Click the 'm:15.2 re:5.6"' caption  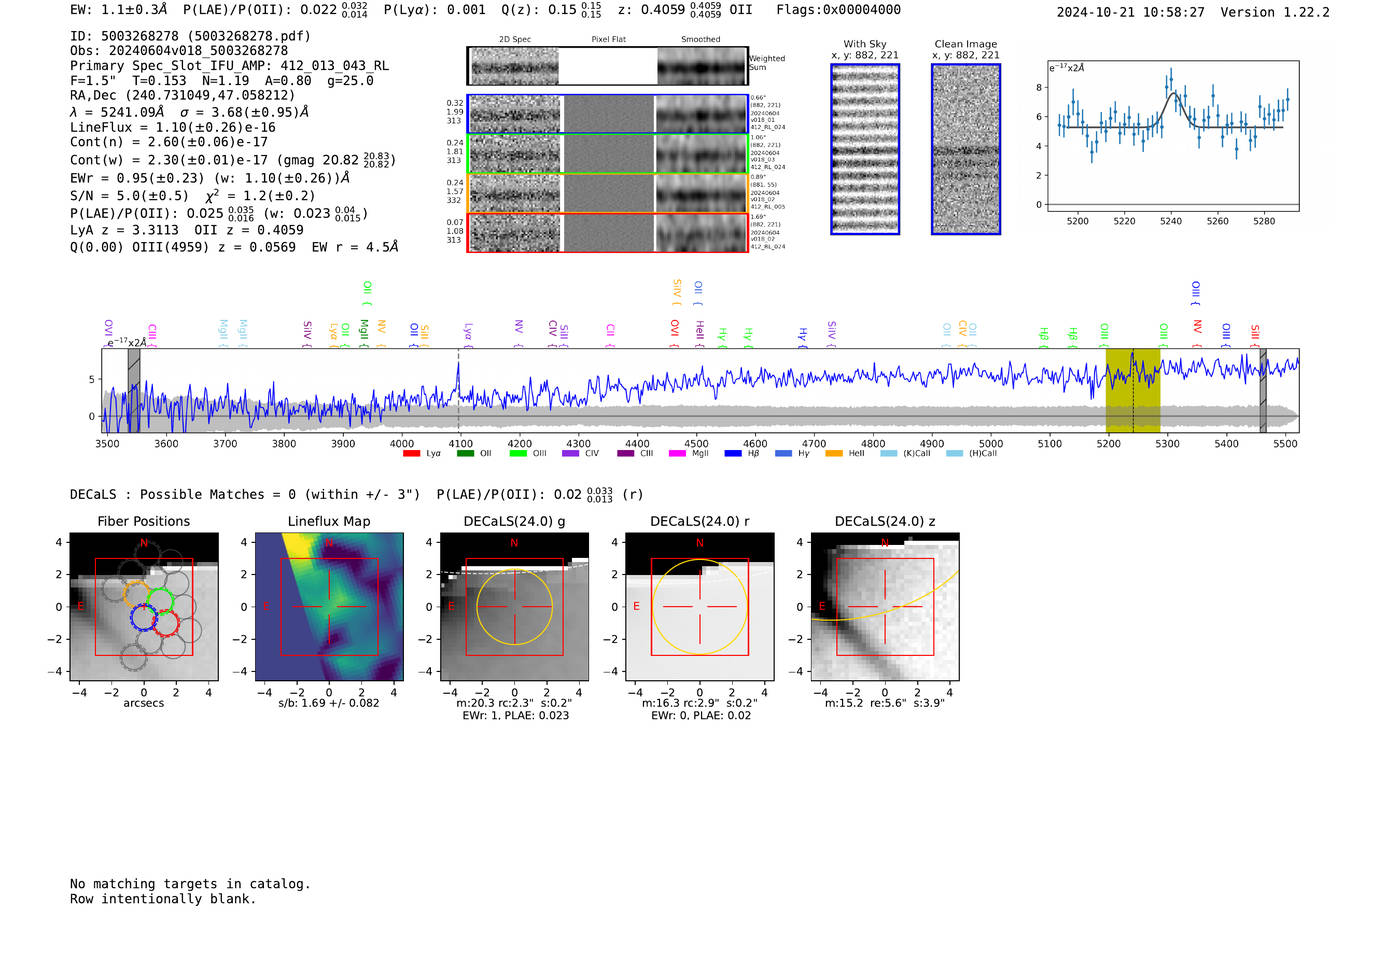click(x=885, y=703)
